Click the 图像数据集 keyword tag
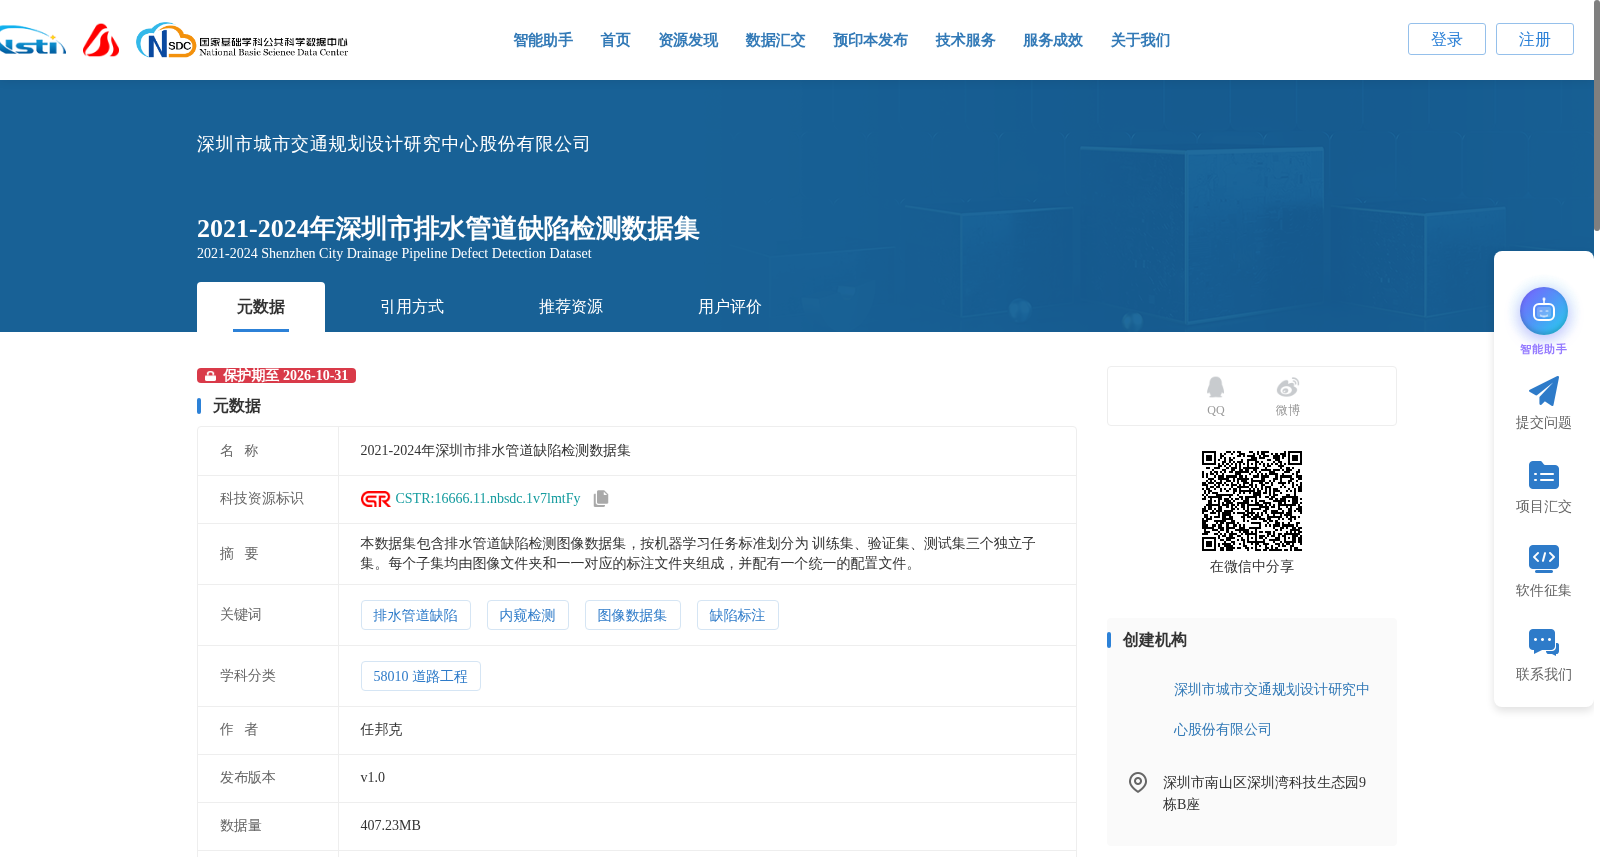Screen dimensions: 1600x857 632,615
